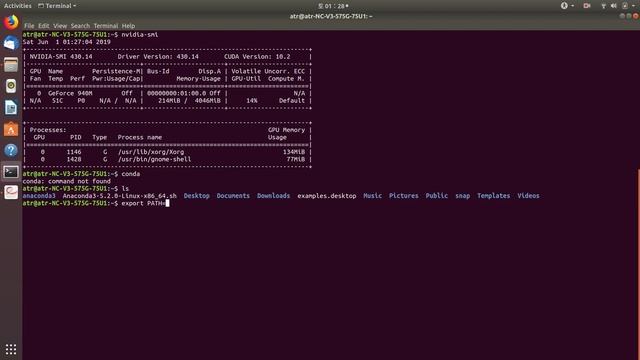Open the File menu
Viewport: 640px width, 360px height.
pos(29,26)
